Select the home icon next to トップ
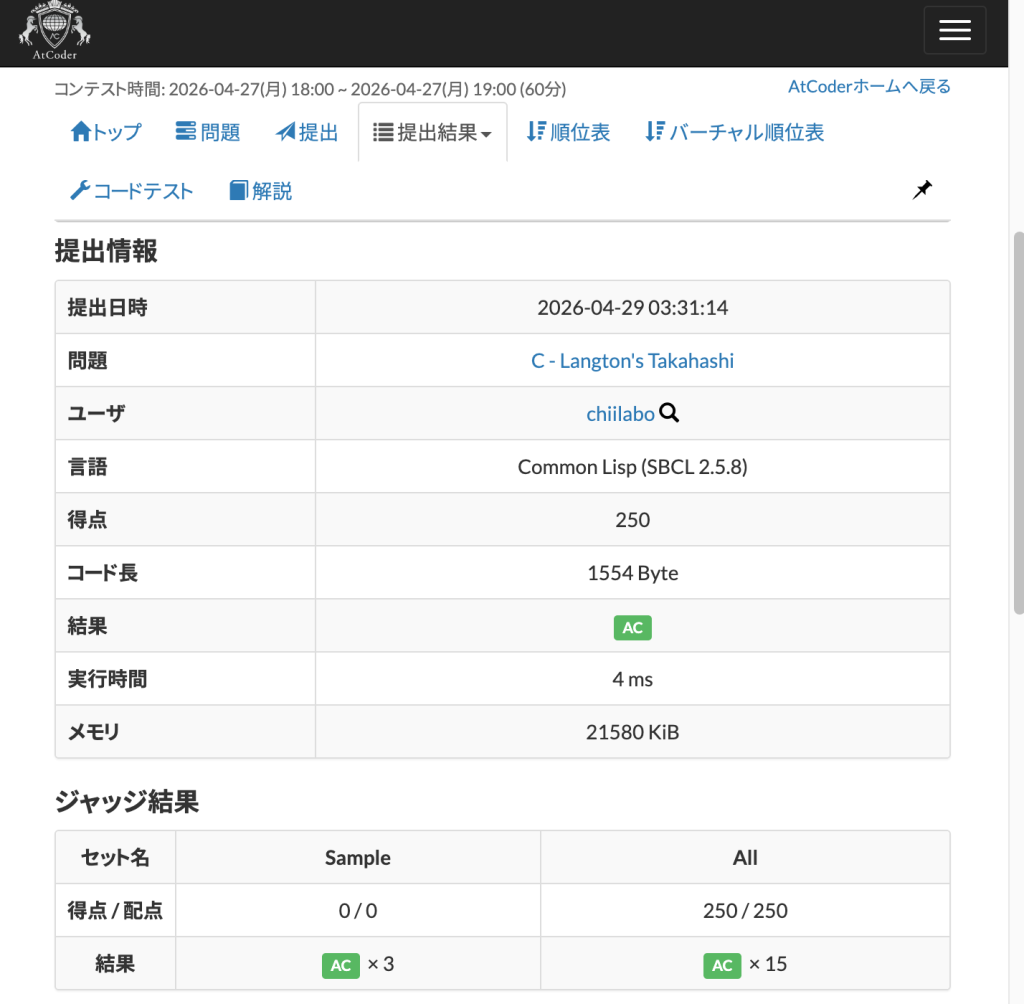The height and width of the screenshot is (1004, 1024). (x=80, y=131)
